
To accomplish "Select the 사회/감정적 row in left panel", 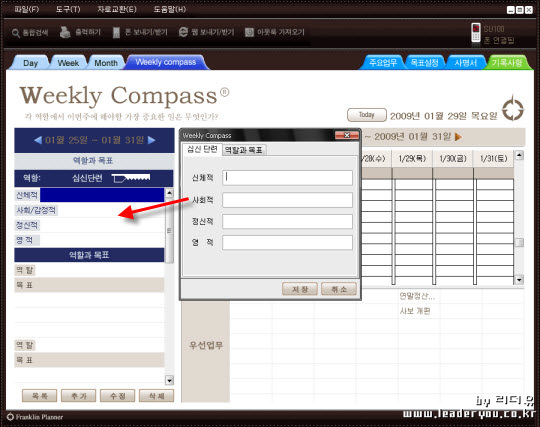I will (x=89, y=210).
